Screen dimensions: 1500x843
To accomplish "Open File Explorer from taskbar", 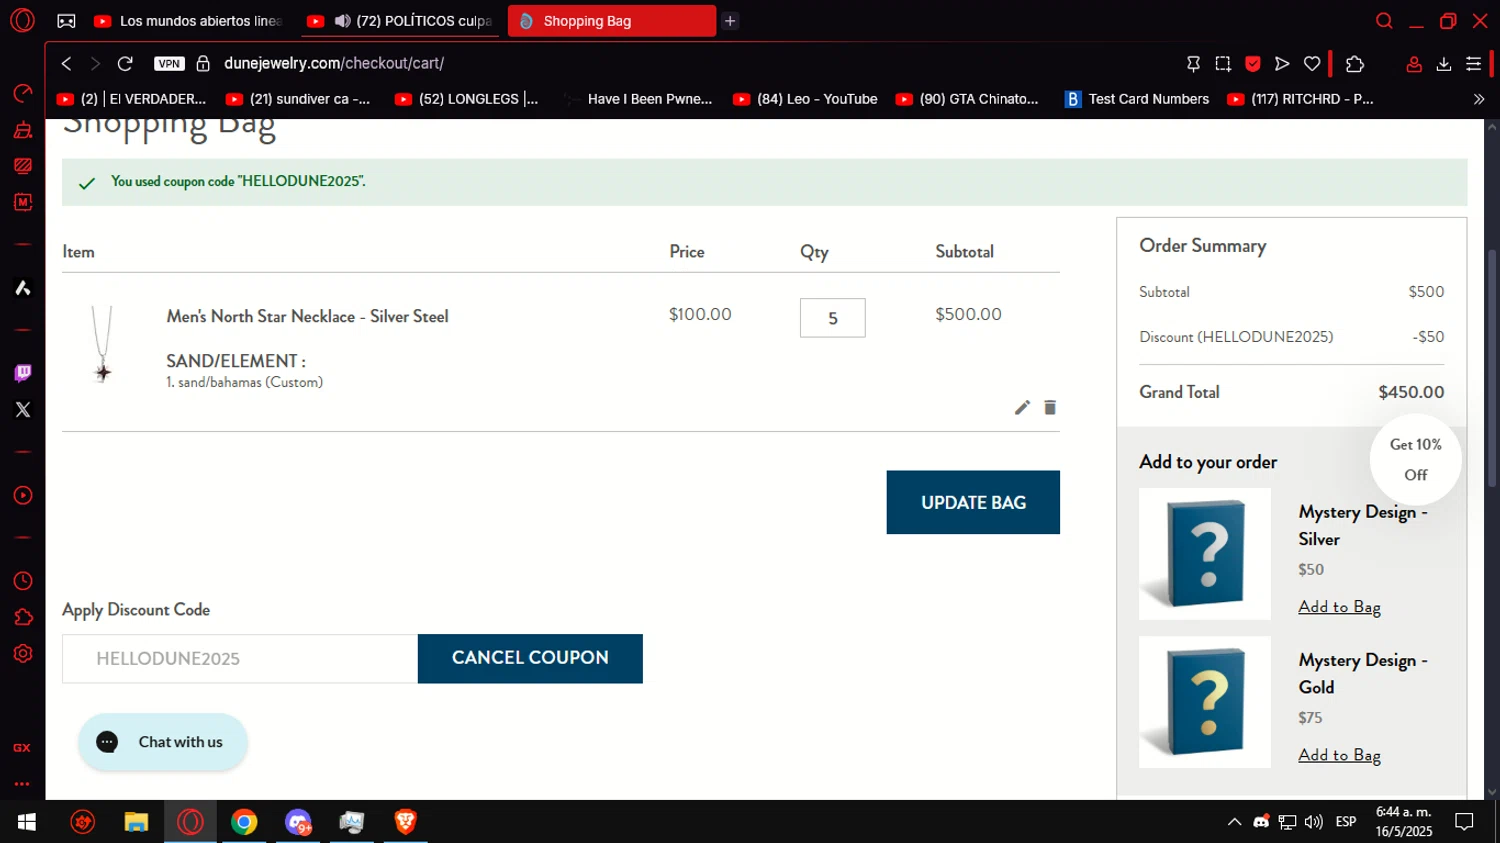I will point(136,822).
